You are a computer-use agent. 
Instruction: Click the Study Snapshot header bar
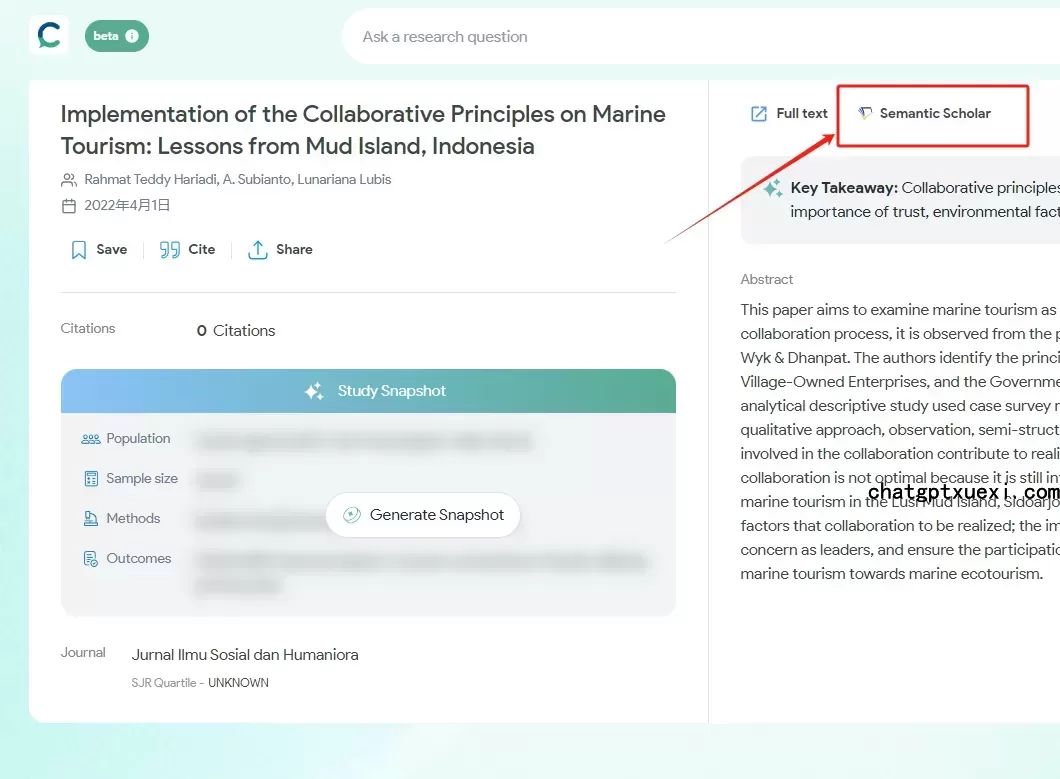coord(368,391)
